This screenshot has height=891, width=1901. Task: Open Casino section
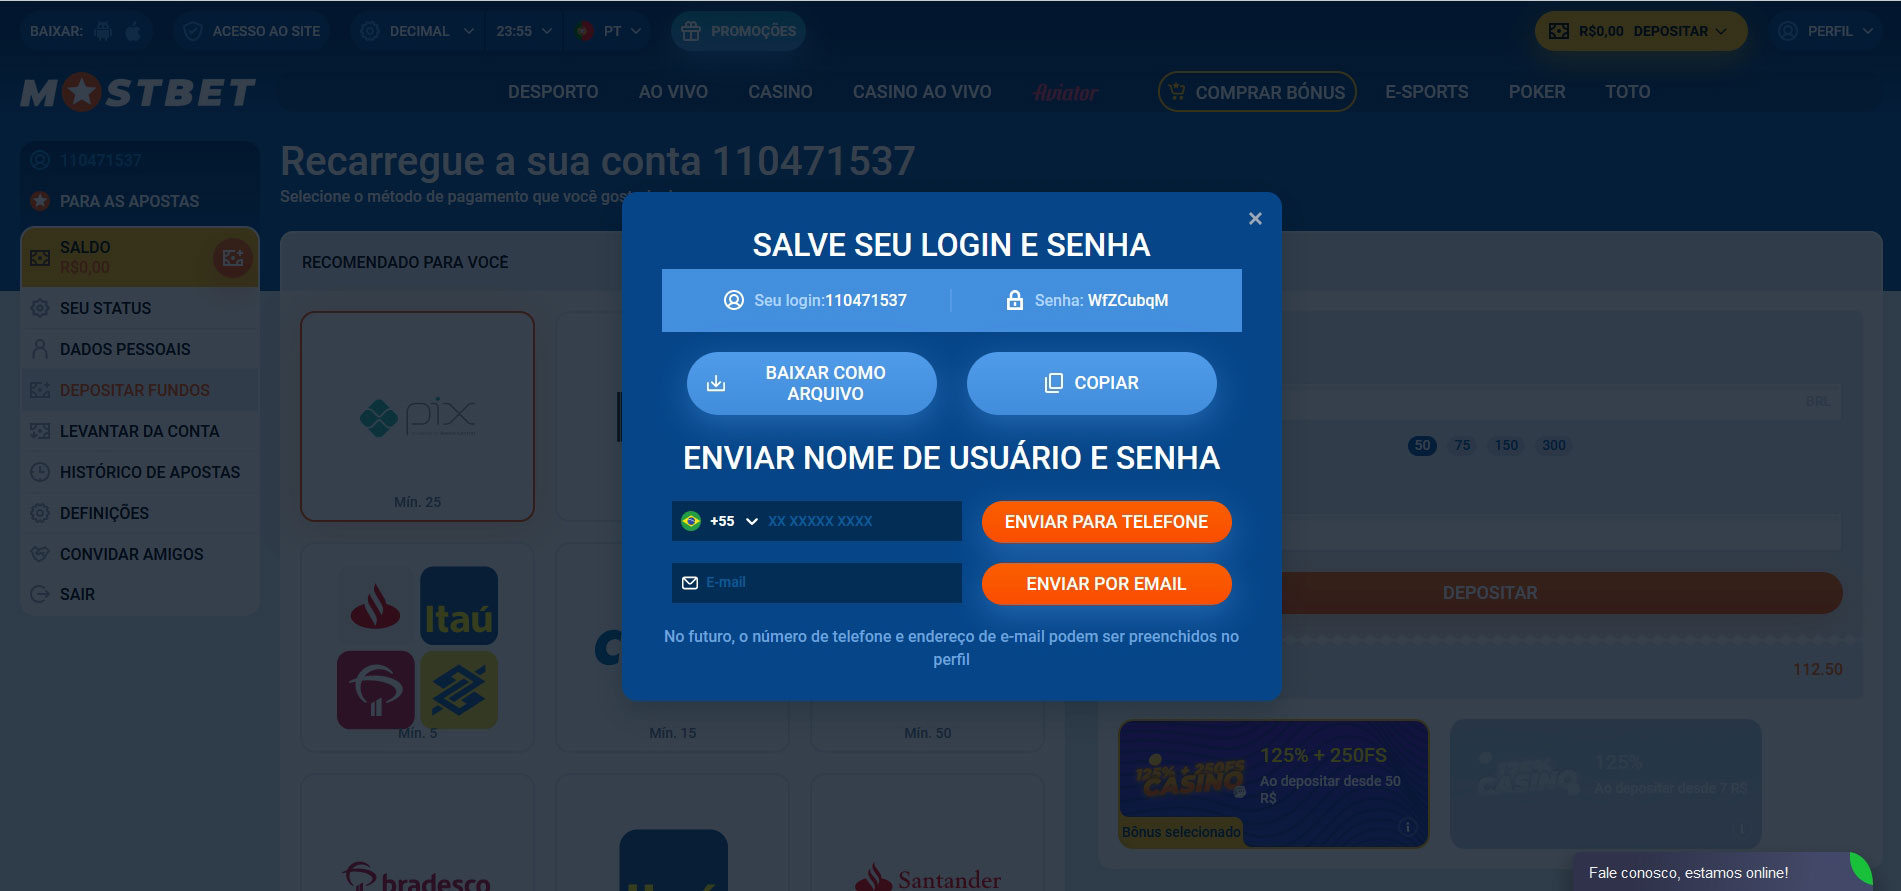coord(780,92)
